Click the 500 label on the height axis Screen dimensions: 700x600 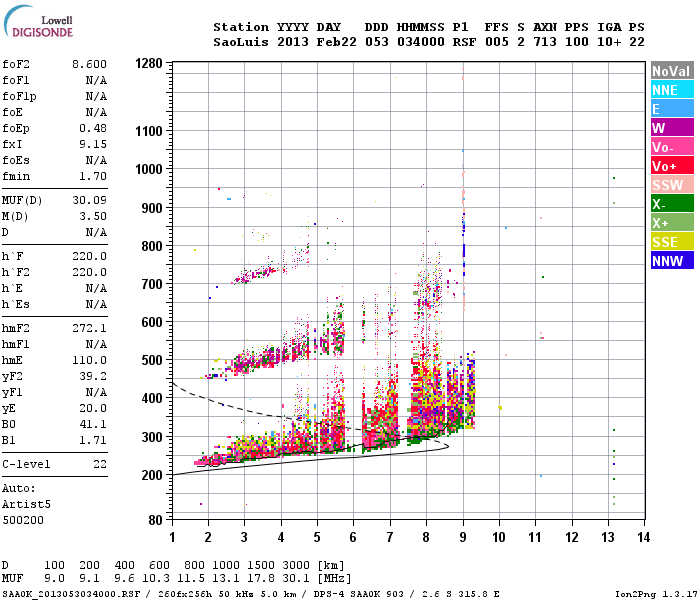tap(152, 360)
